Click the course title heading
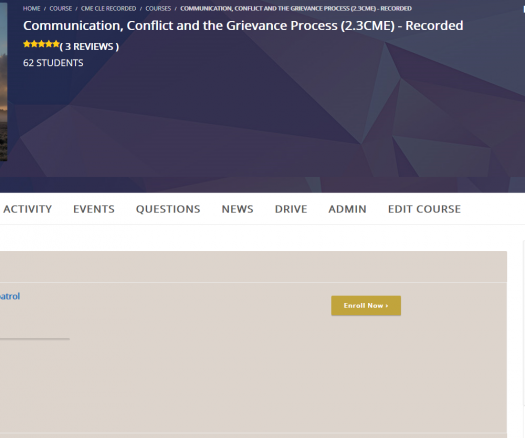 click(x=243, y=26)
